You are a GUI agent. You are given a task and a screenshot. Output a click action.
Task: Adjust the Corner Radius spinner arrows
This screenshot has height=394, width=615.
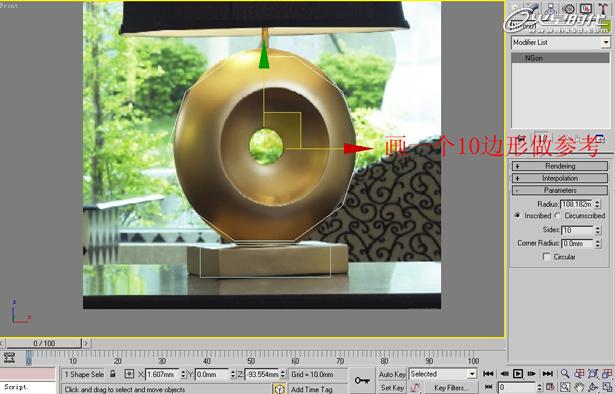coord(597,243)
